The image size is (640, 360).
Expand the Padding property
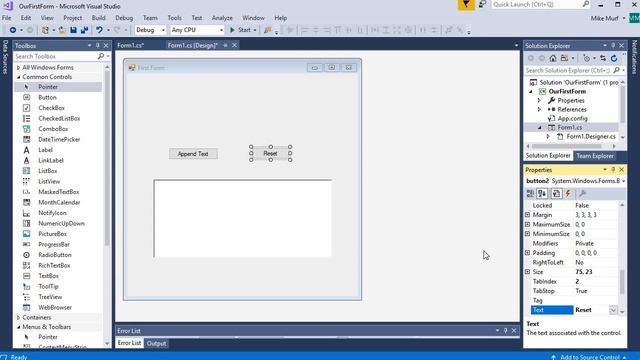[527, 253]
